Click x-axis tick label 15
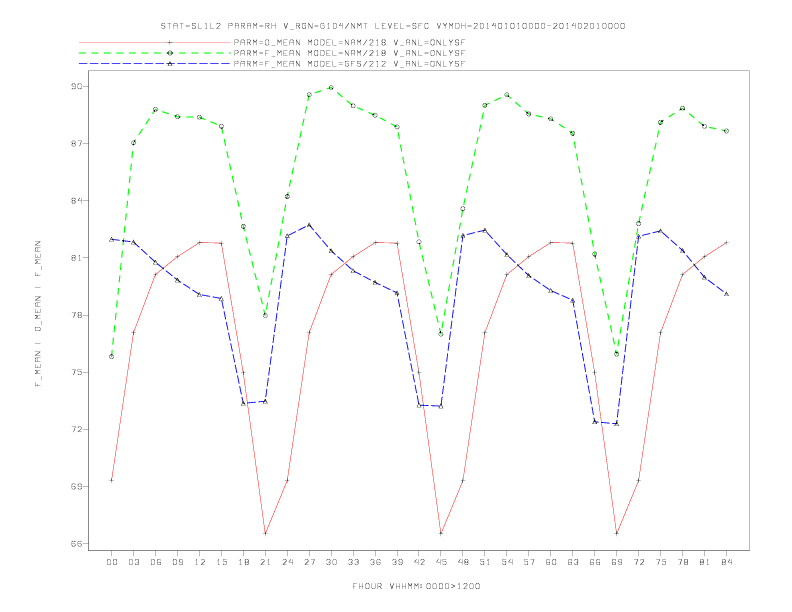Viewport: 792px width, 612px height. coord(221,562)
